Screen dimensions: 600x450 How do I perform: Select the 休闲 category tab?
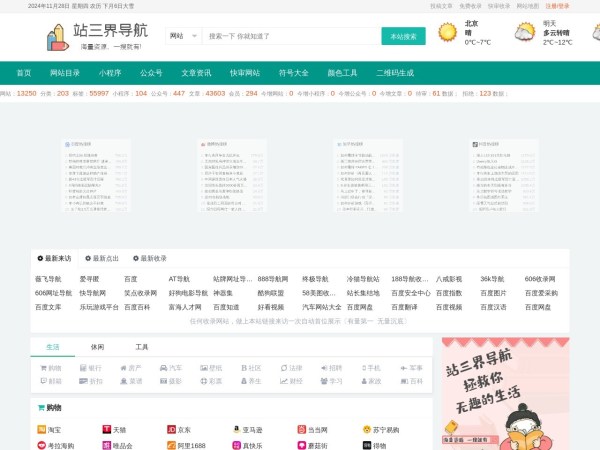click(x=97, y=347)
